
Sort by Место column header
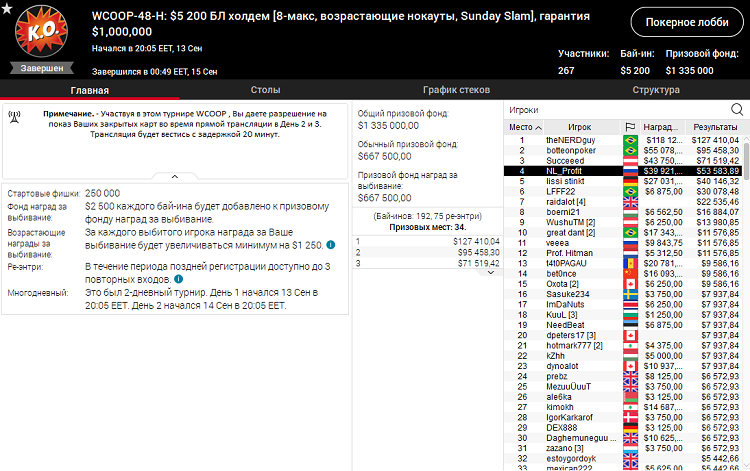point(521,128)
